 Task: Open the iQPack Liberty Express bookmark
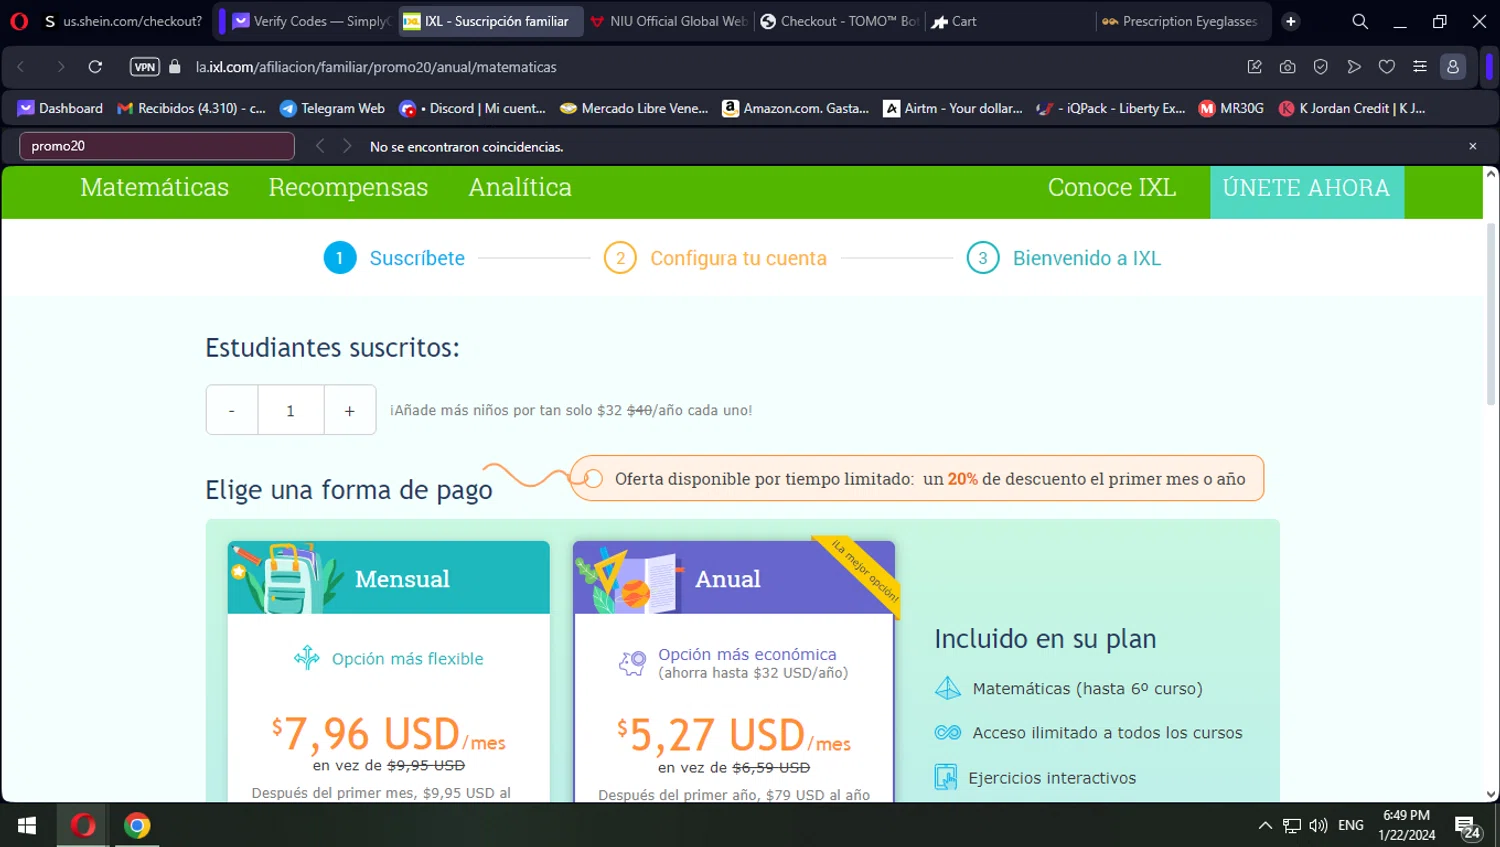[x=1111, y=108]
